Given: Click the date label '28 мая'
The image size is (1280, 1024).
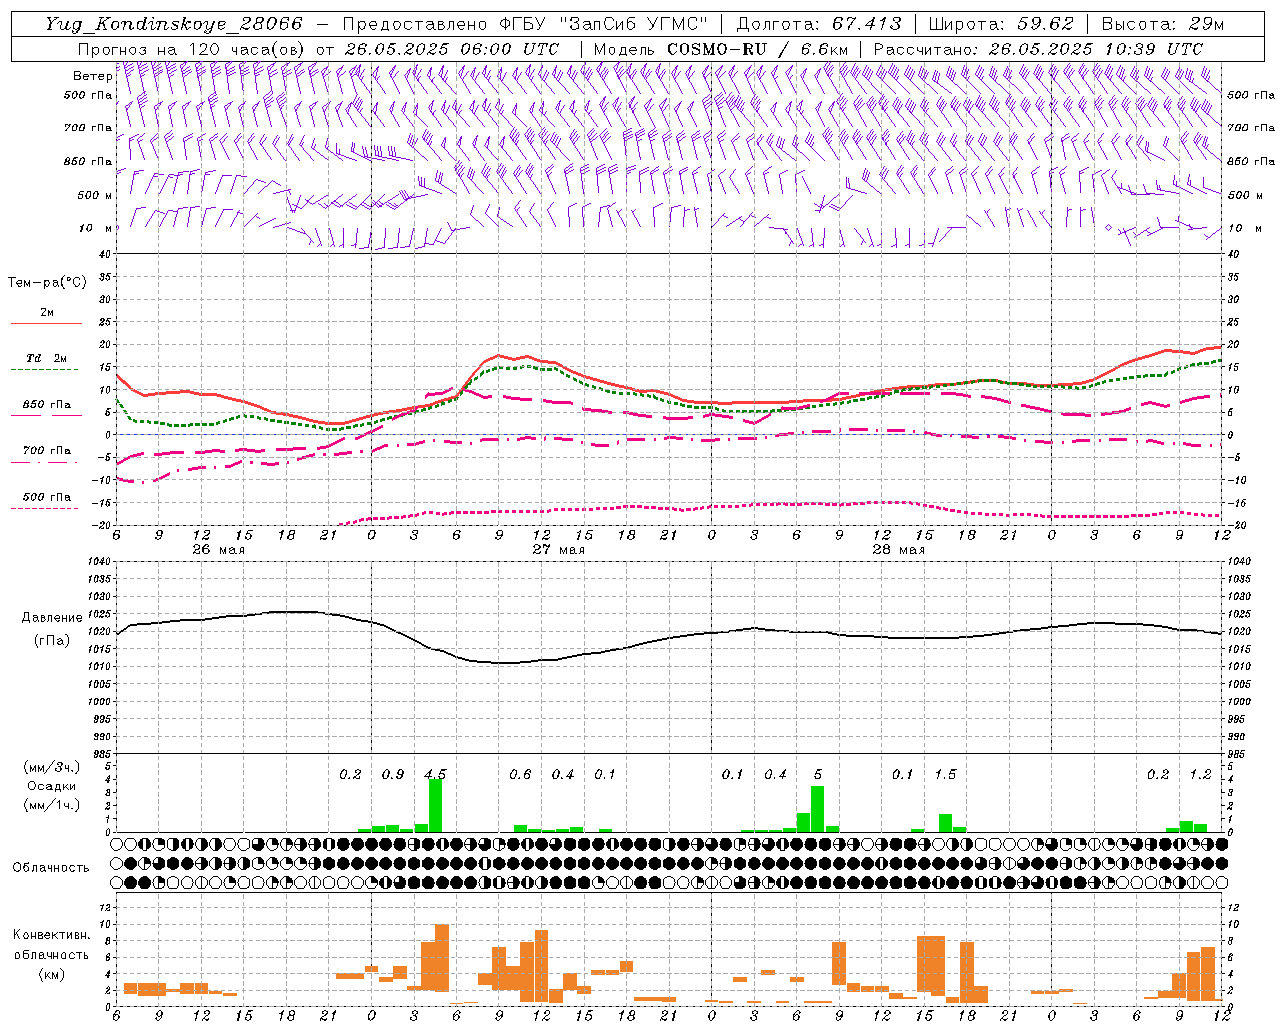Looking at the screenshot, I should click(x=898, y=550).
